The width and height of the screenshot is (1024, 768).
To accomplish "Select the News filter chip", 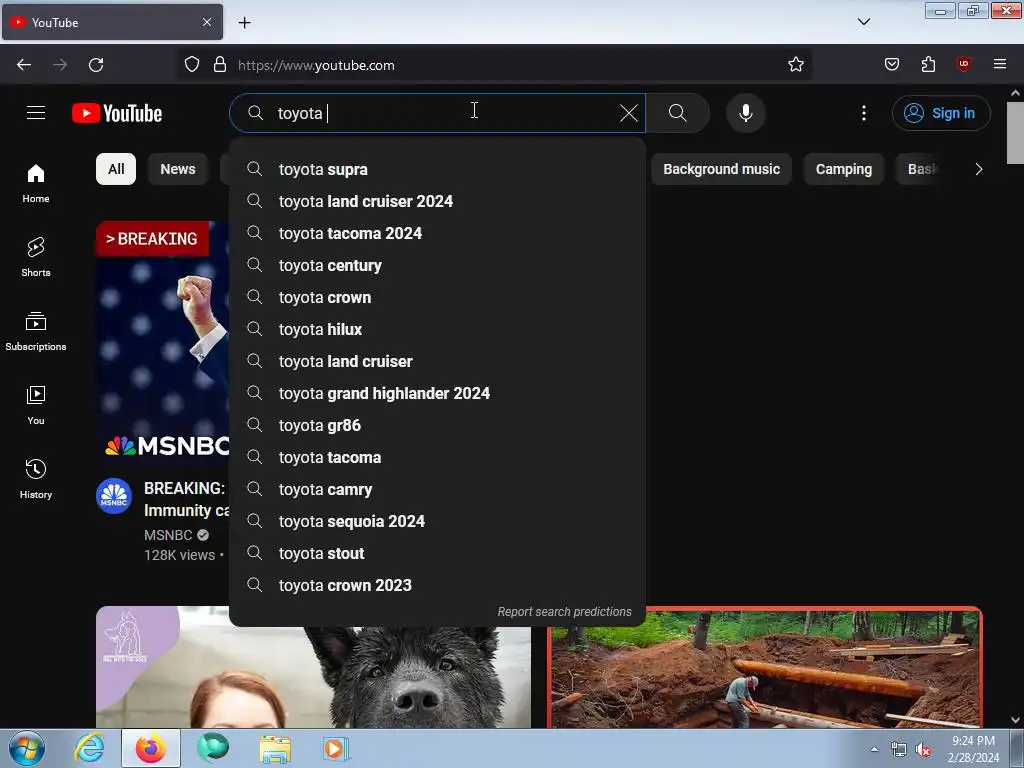I will pyautogui.click(x=178, y=169).
